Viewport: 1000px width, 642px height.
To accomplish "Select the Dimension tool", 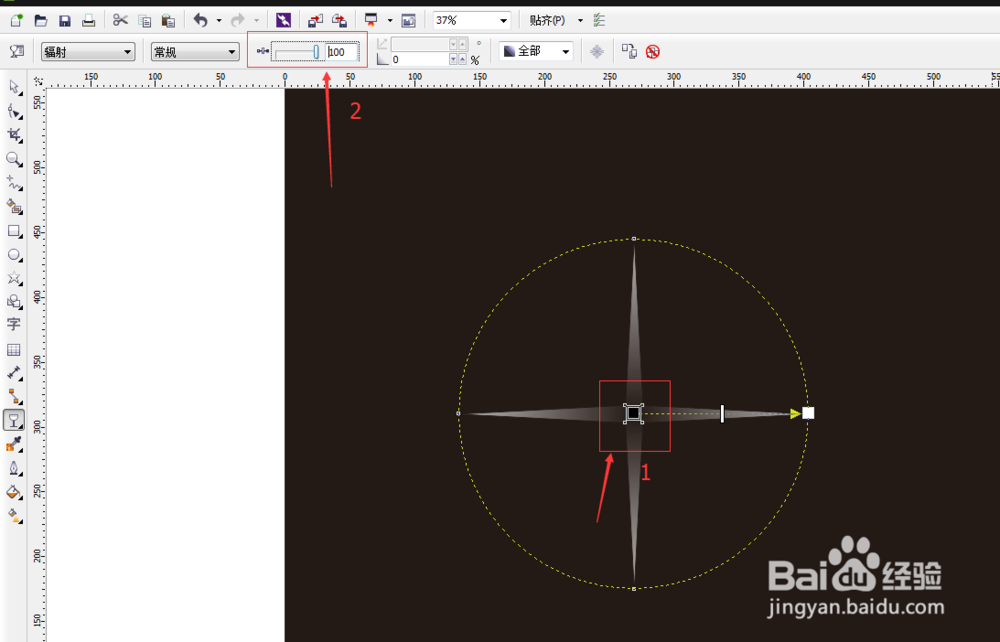I will (14, 374).
